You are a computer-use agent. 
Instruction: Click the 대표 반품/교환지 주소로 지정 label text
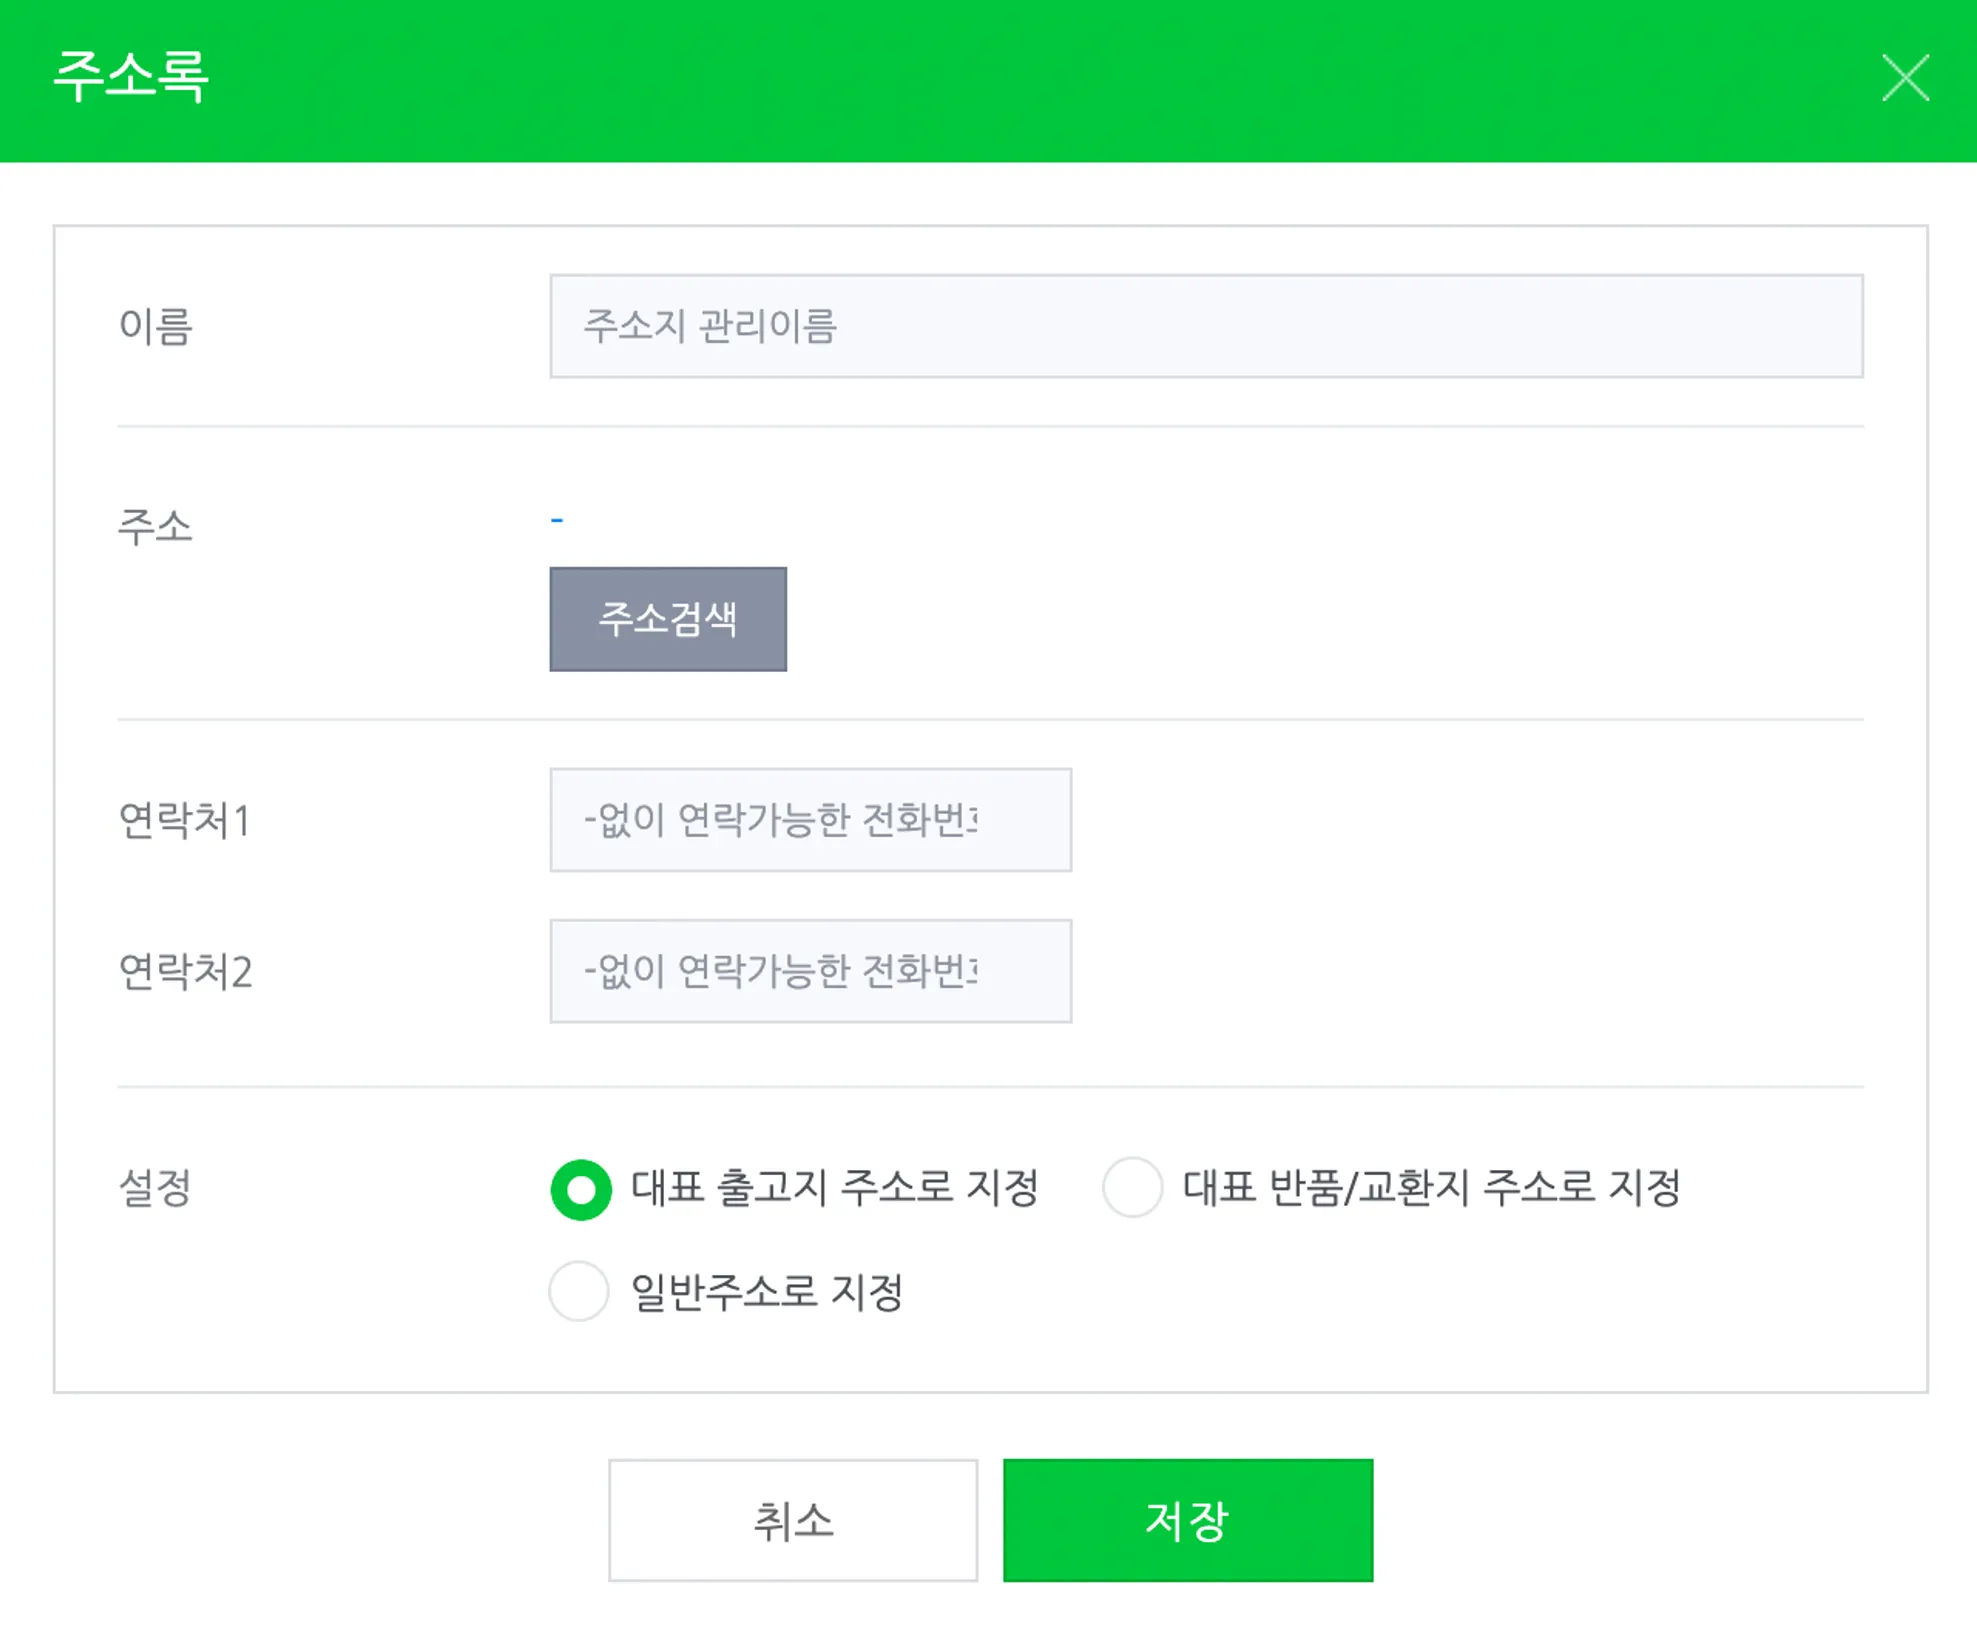tap(1430, 1188)
